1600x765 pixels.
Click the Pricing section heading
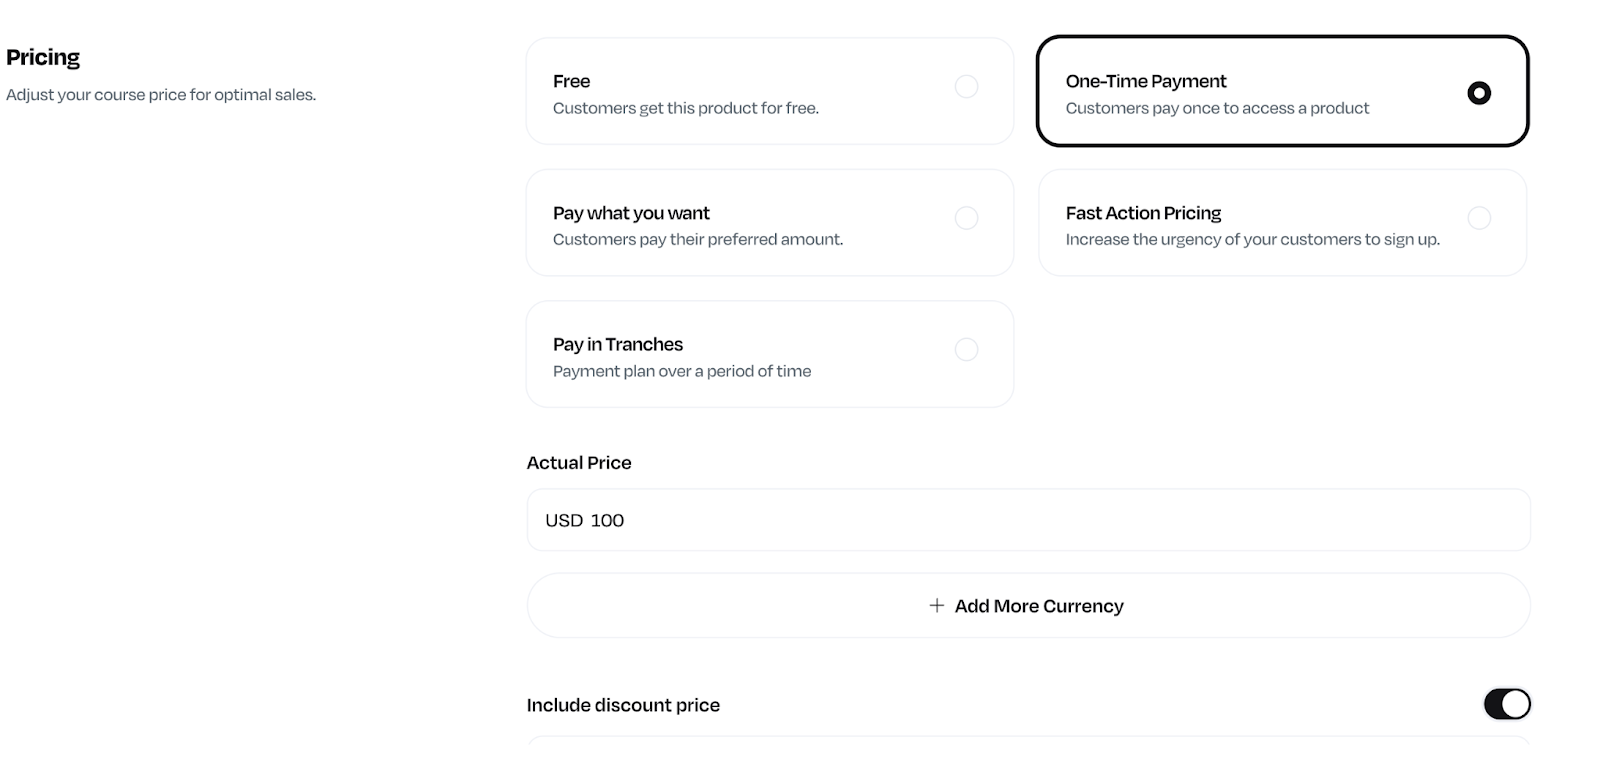[42, 57]
